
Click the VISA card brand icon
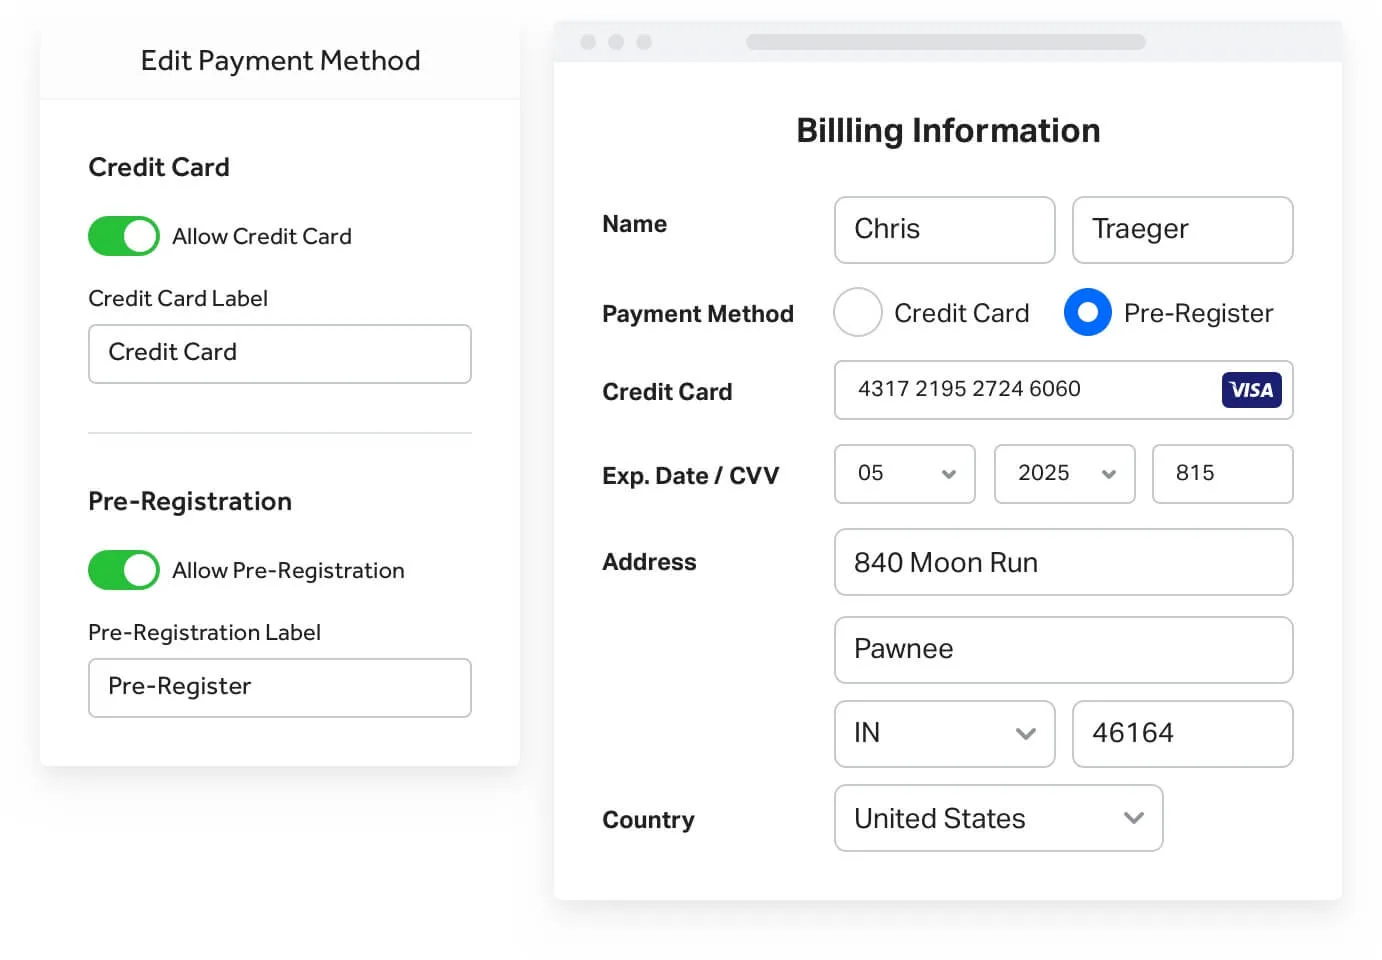point(1252,390)
